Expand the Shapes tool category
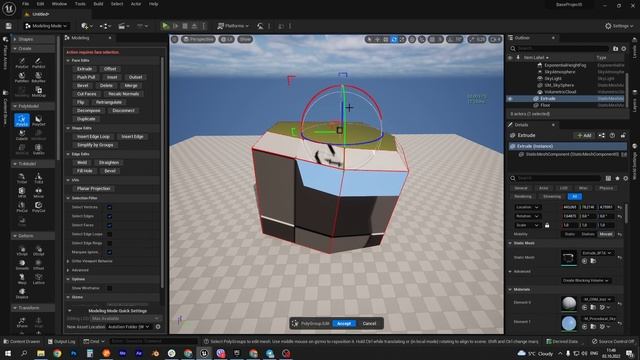 tap(15, 39)
